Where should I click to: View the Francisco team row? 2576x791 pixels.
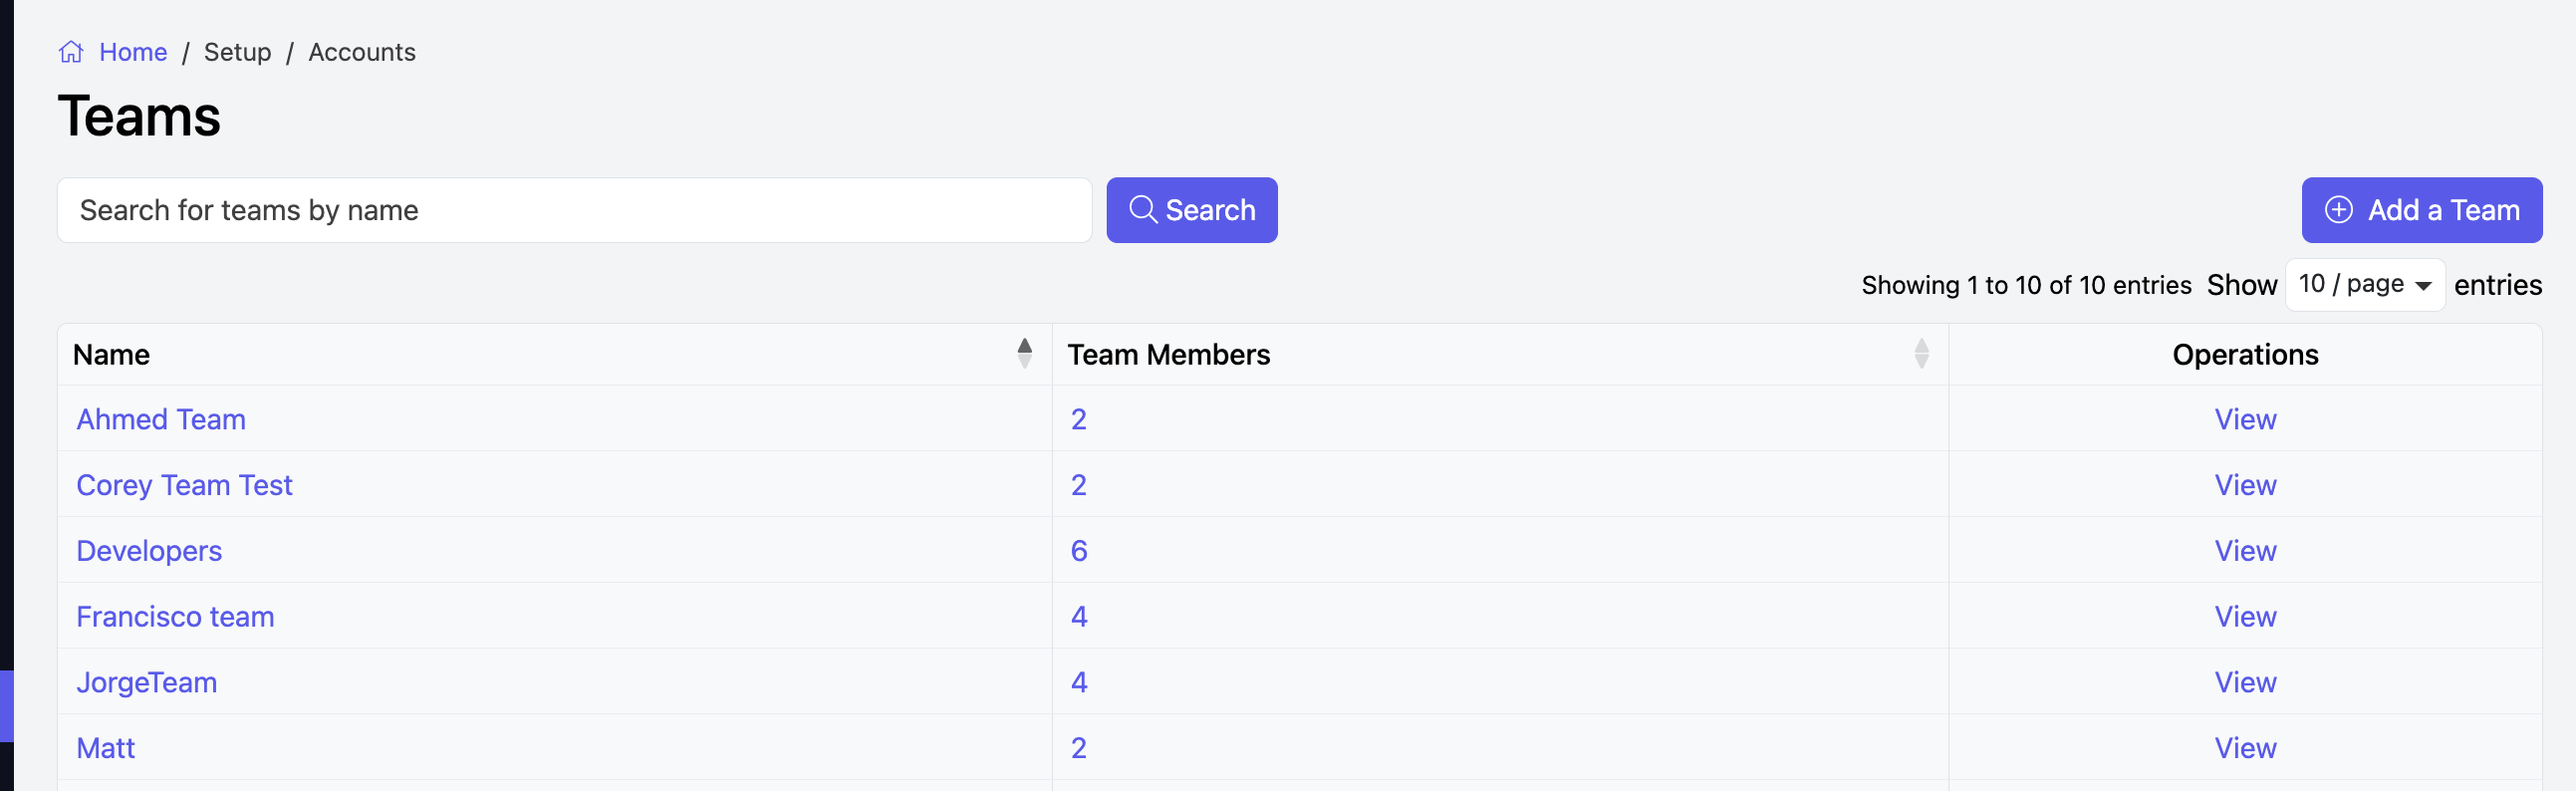click(x=2244, y=617)
